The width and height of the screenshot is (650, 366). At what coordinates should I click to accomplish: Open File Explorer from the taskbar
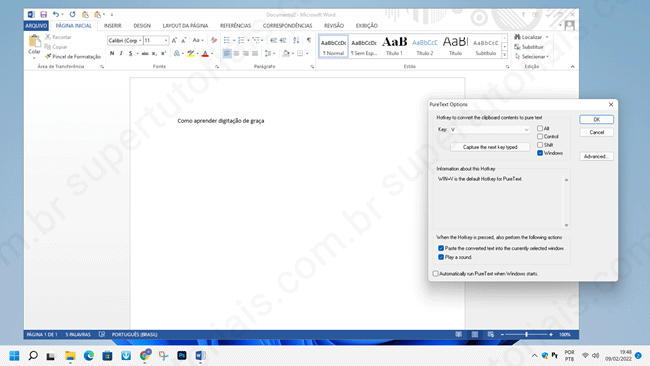(70, 356)
